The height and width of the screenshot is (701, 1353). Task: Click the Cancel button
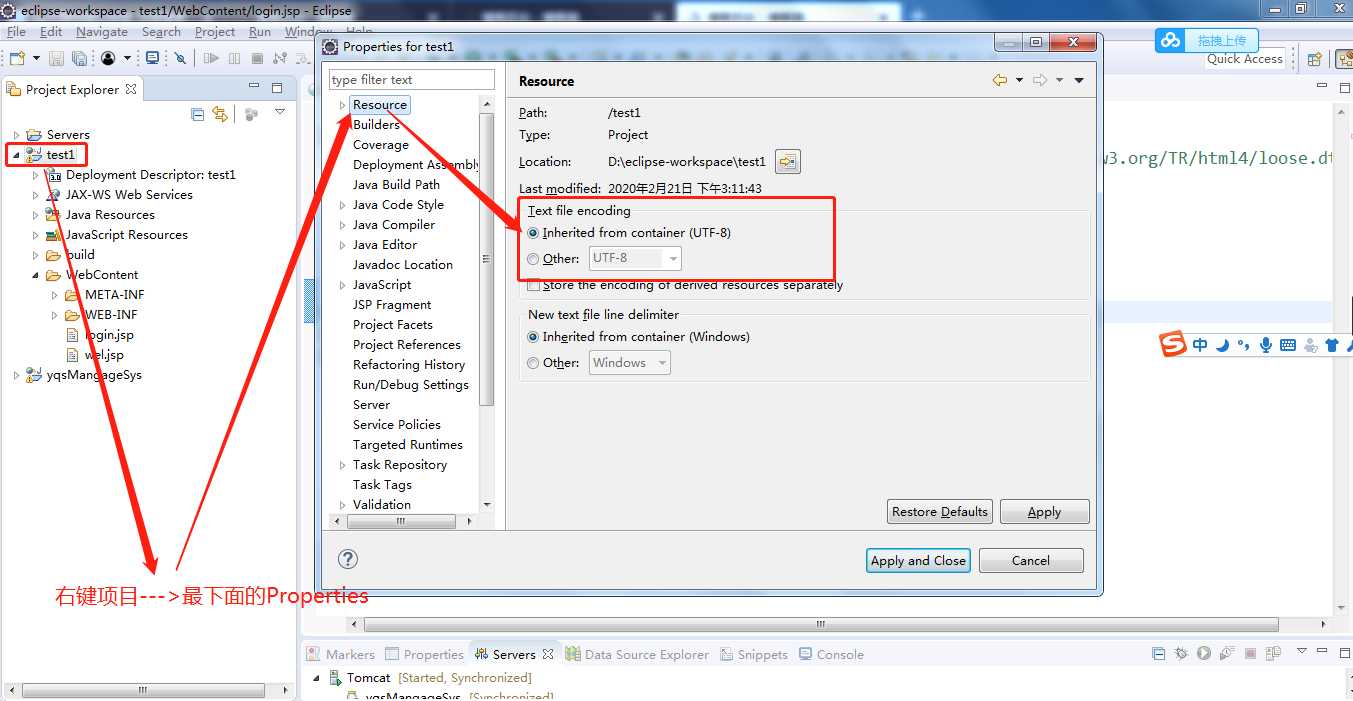[1031, 560]
